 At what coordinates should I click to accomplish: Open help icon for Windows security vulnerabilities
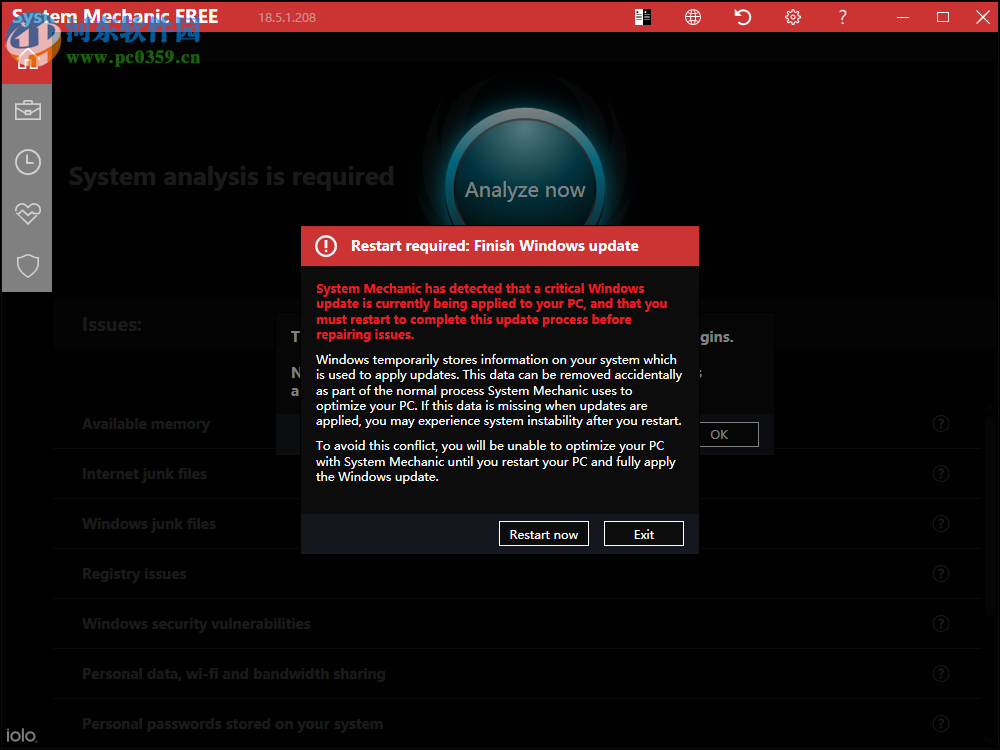pos(941,623)
